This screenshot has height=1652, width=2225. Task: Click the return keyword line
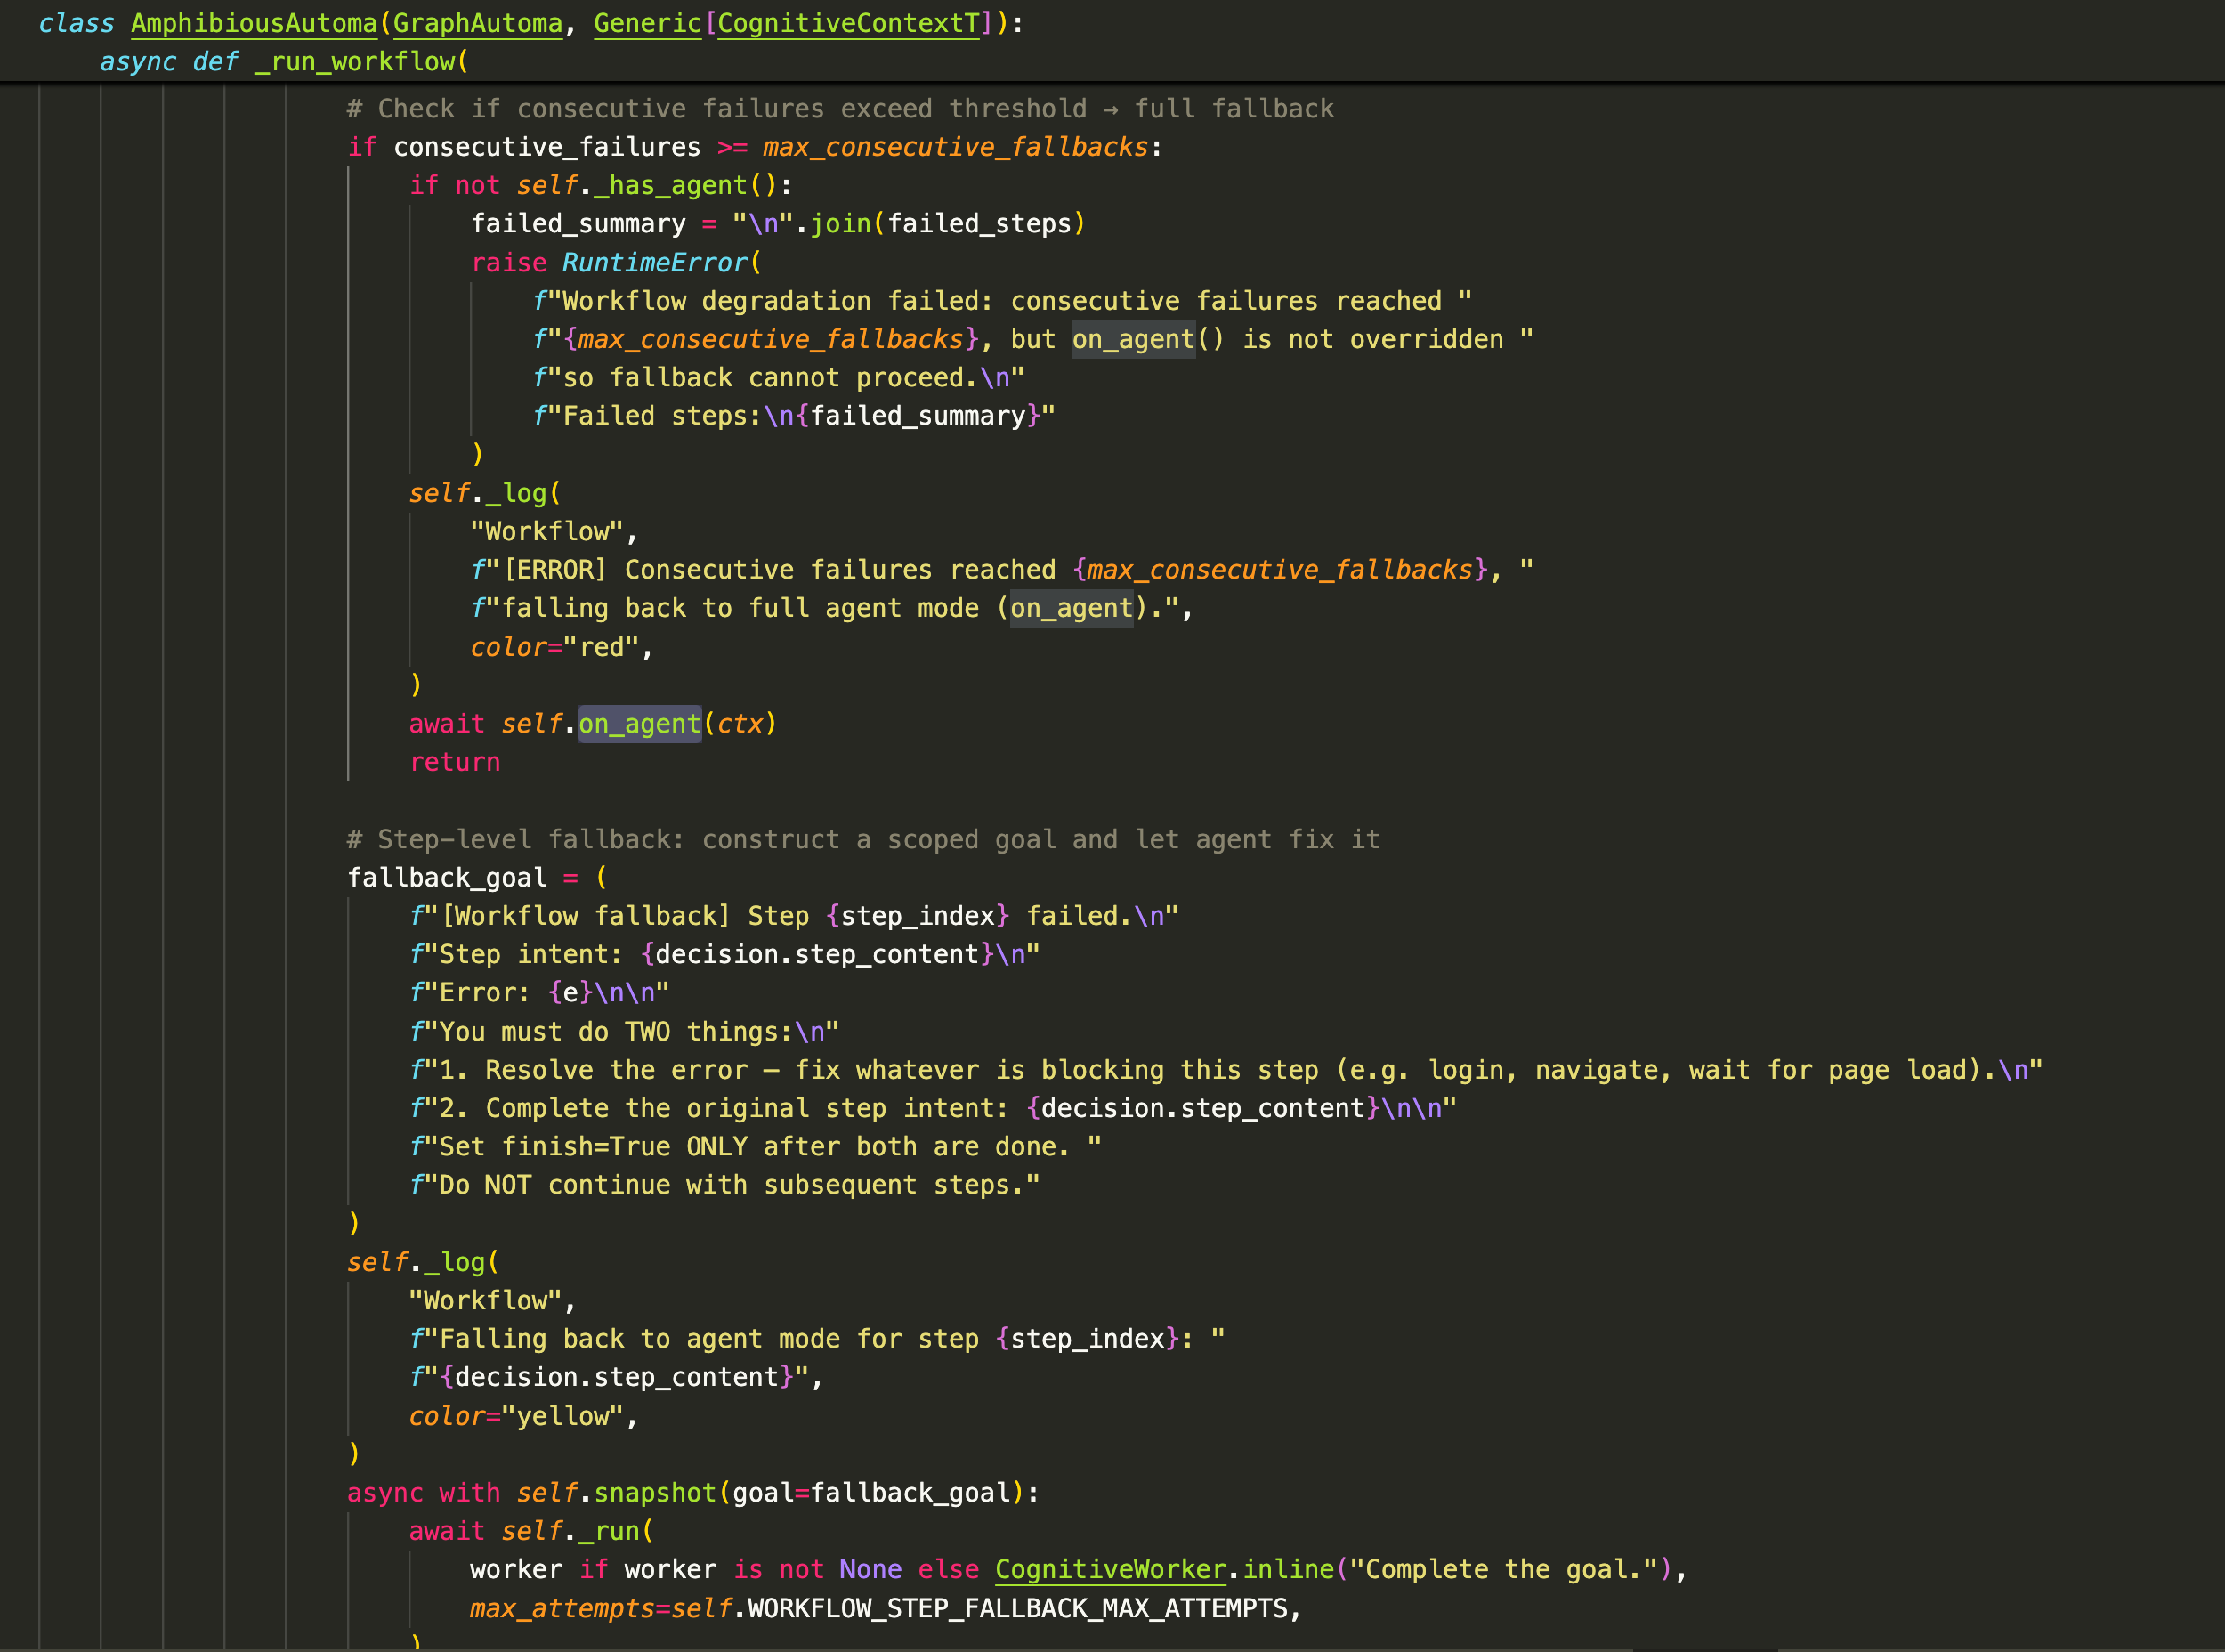(x=455, y=762)
